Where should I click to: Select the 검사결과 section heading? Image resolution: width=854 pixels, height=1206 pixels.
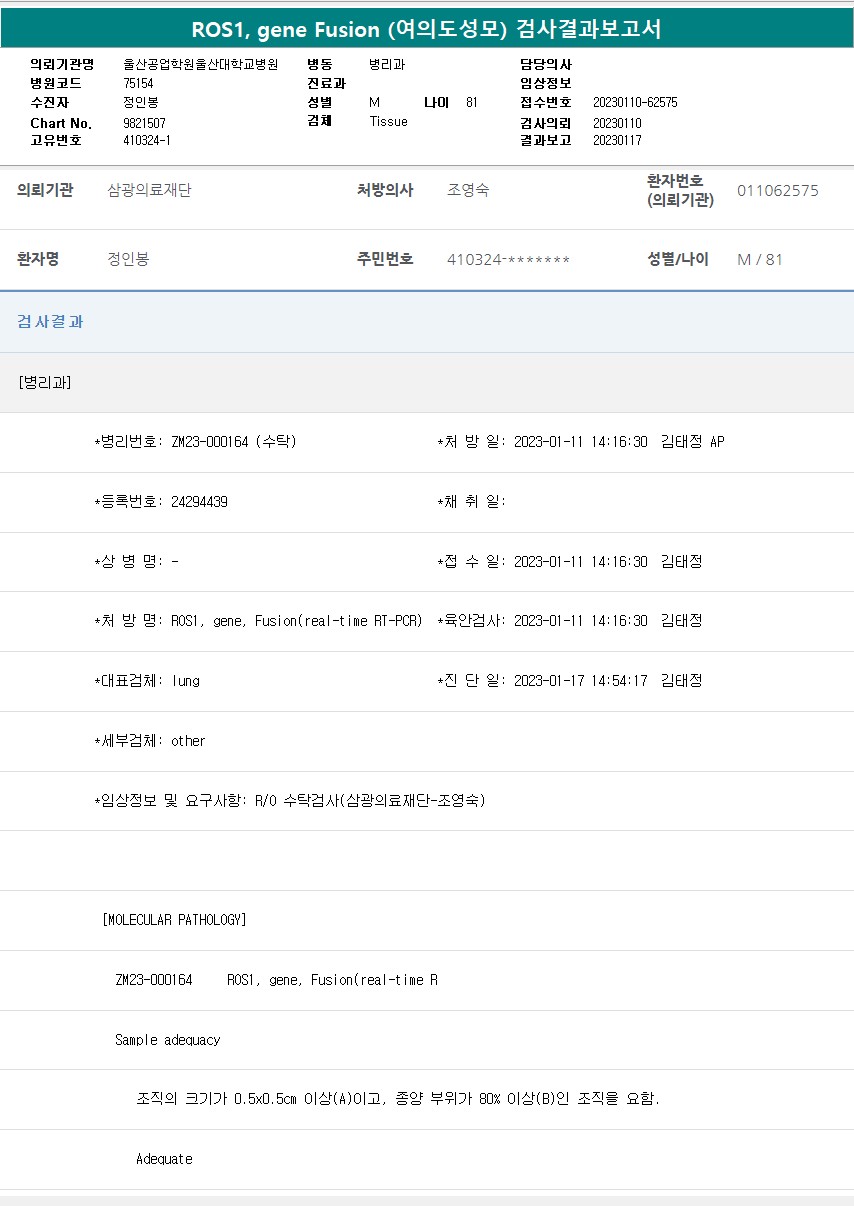[51, 322]
